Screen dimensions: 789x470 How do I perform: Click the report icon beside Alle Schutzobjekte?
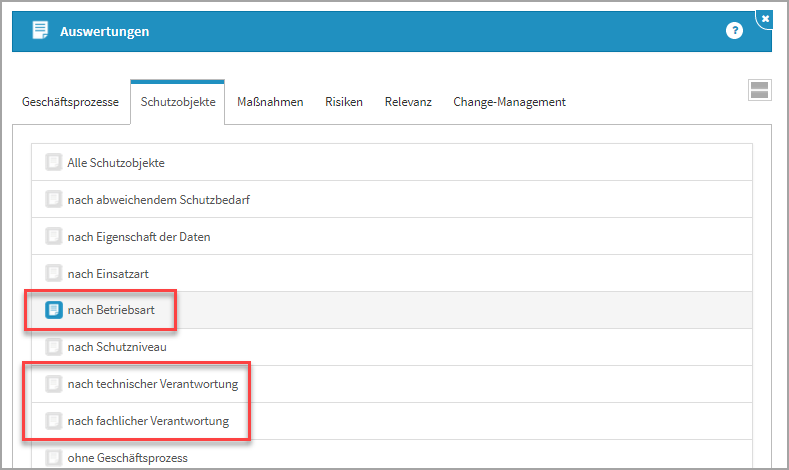[53, 162]
